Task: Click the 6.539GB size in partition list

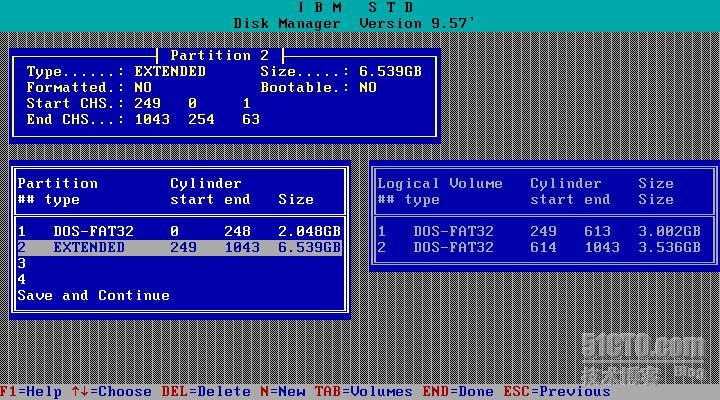Action: coord(309,248)
